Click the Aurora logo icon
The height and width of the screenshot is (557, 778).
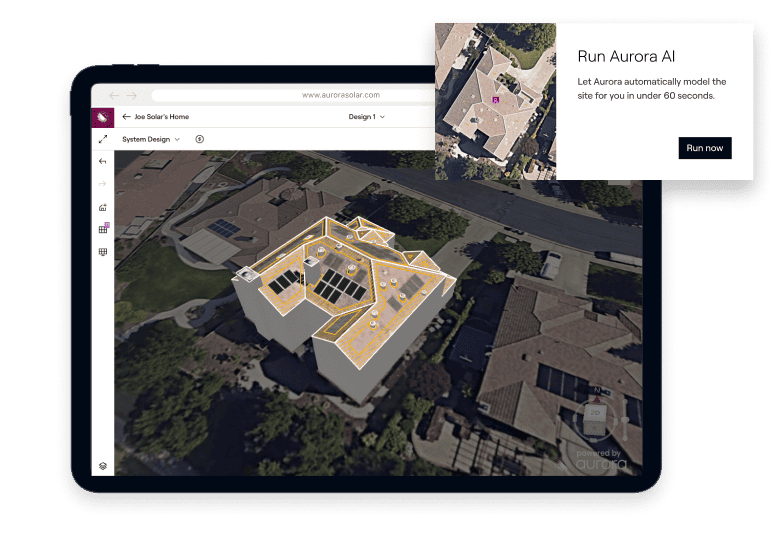click(x=103, y=118)
